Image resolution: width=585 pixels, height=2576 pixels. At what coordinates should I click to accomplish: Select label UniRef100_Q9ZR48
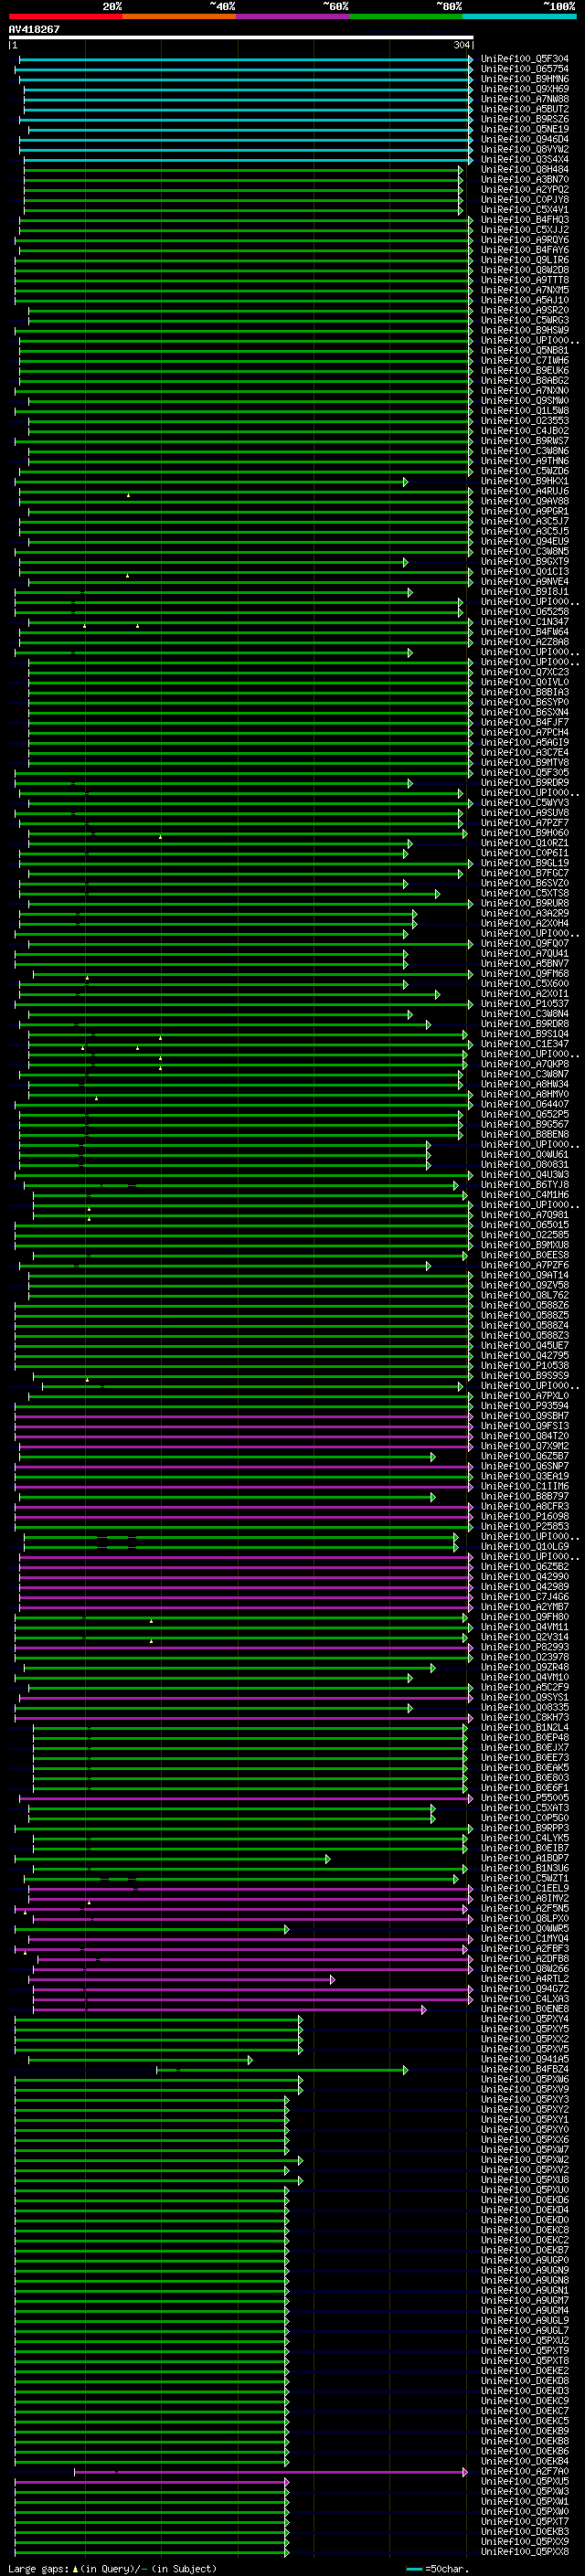click(x=525, y=1667)
